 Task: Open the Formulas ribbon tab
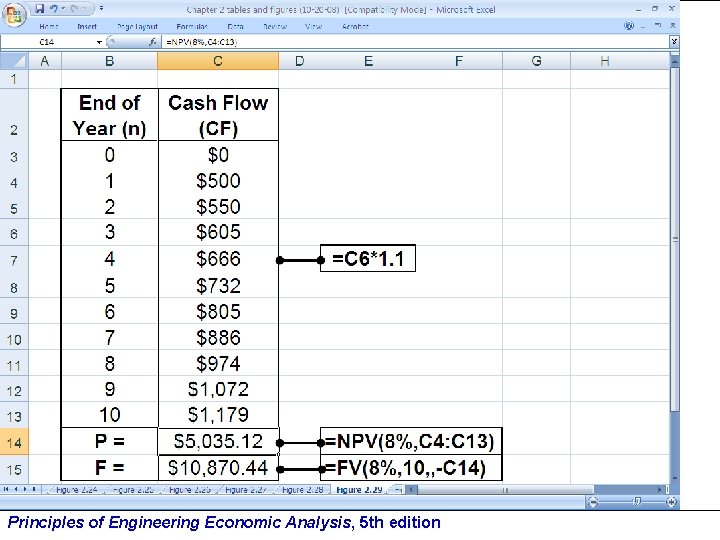(192, 27)
